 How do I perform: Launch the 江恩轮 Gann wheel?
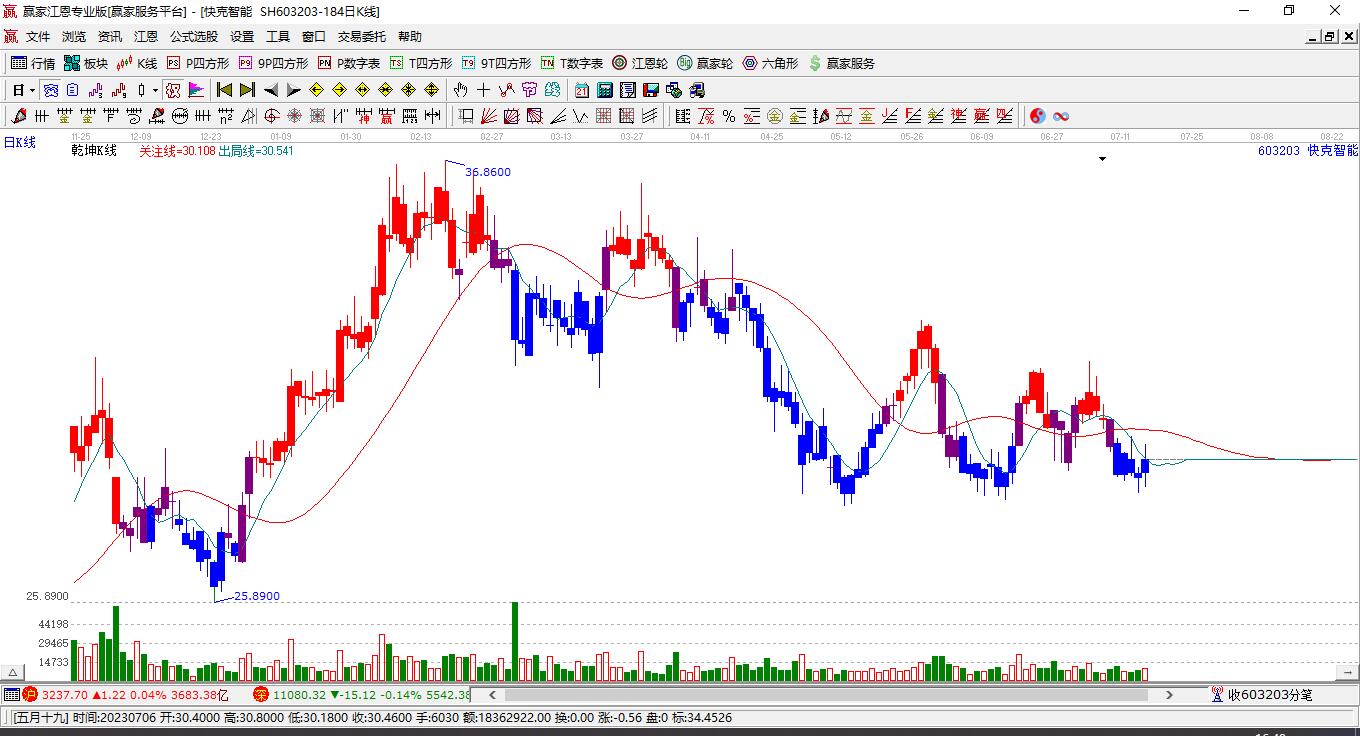(640, 63)
